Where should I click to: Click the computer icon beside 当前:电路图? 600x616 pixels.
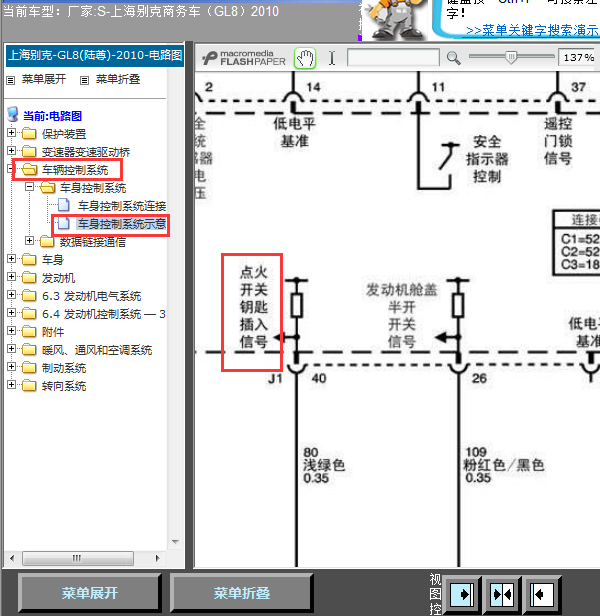(x=13, y=114)
